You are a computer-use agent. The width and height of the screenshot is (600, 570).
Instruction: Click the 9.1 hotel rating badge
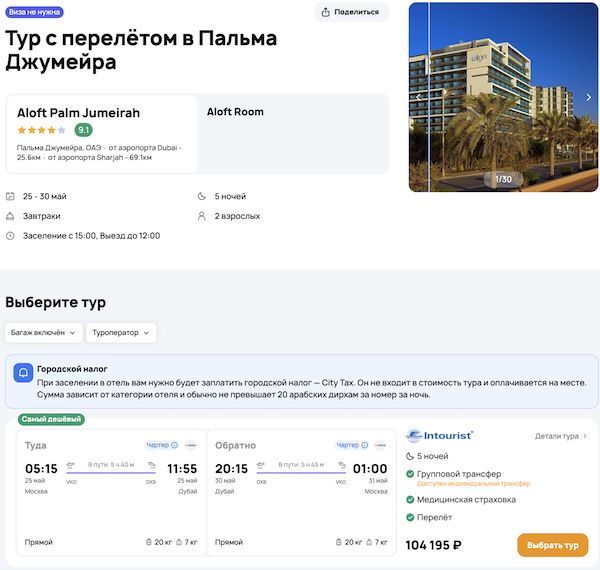pos(84,130)
